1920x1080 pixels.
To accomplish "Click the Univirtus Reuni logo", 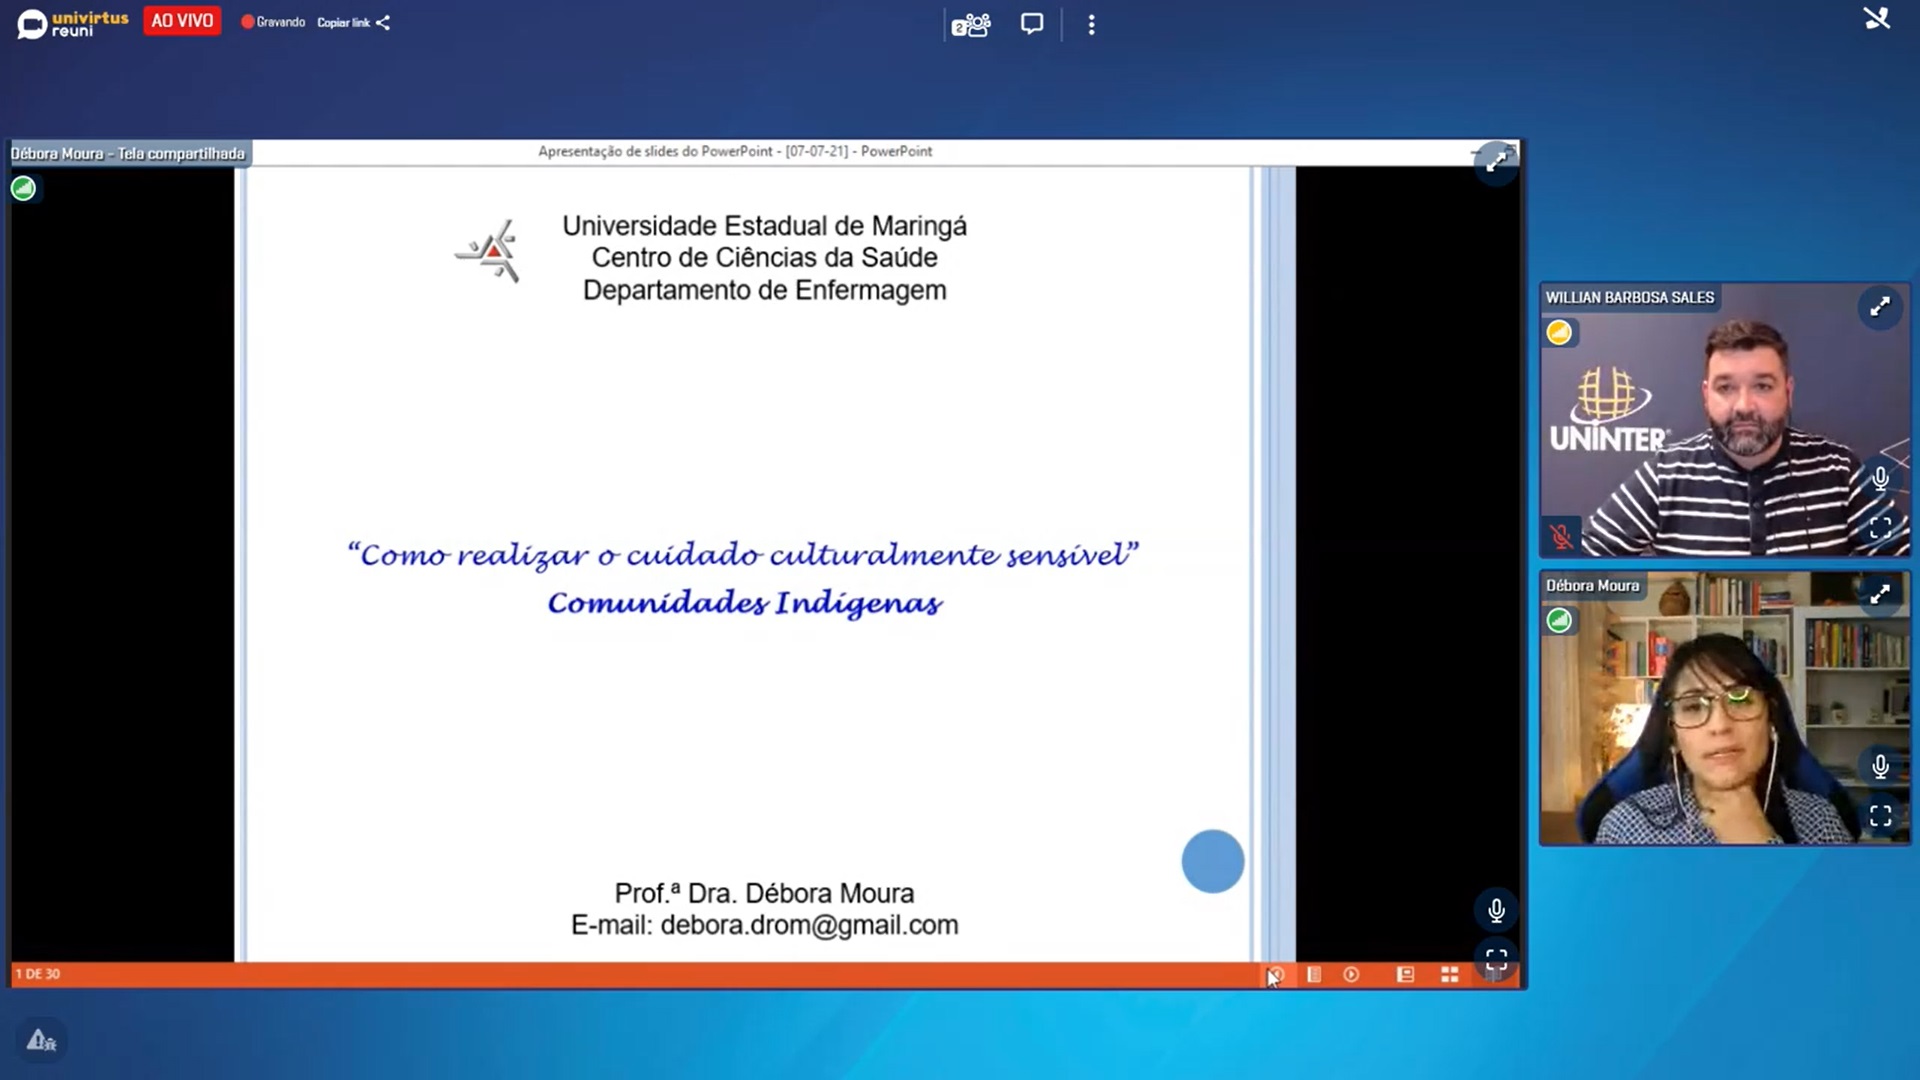I will tap(73, 23).
